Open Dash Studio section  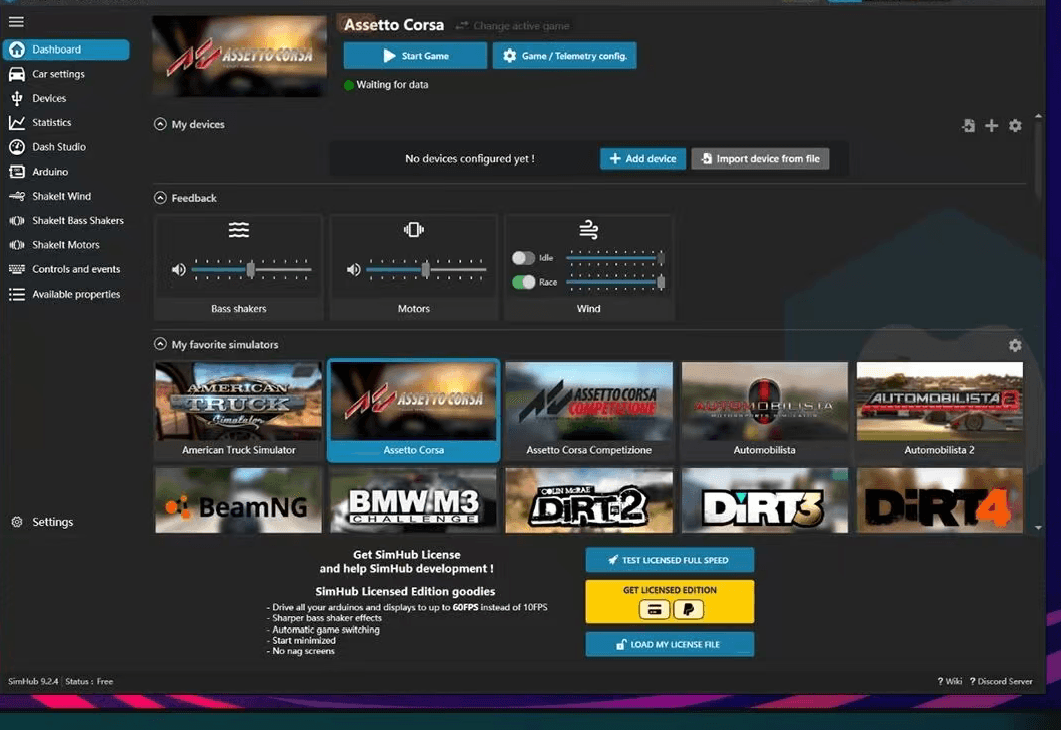coord(59,147)
